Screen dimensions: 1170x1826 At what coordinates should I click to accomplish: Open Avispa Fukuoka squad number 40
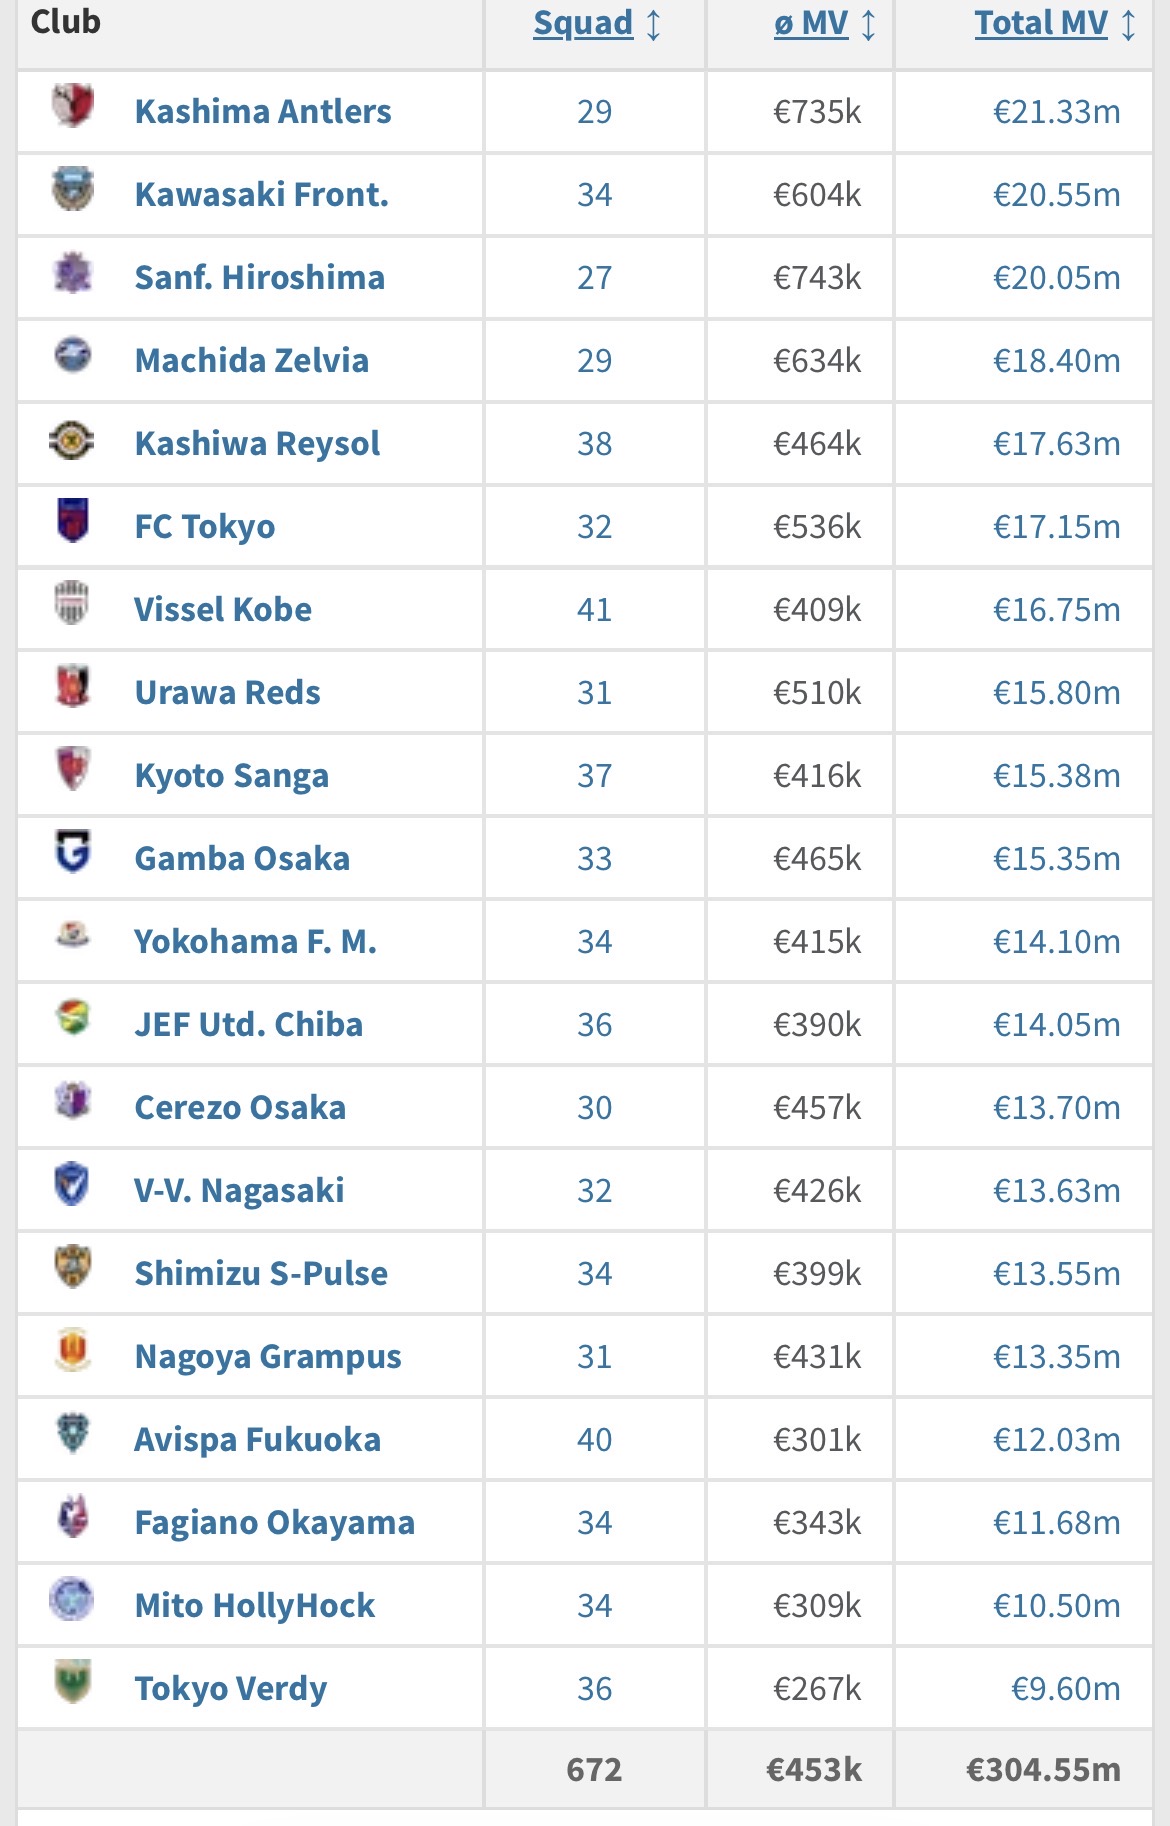(594, 1440)
